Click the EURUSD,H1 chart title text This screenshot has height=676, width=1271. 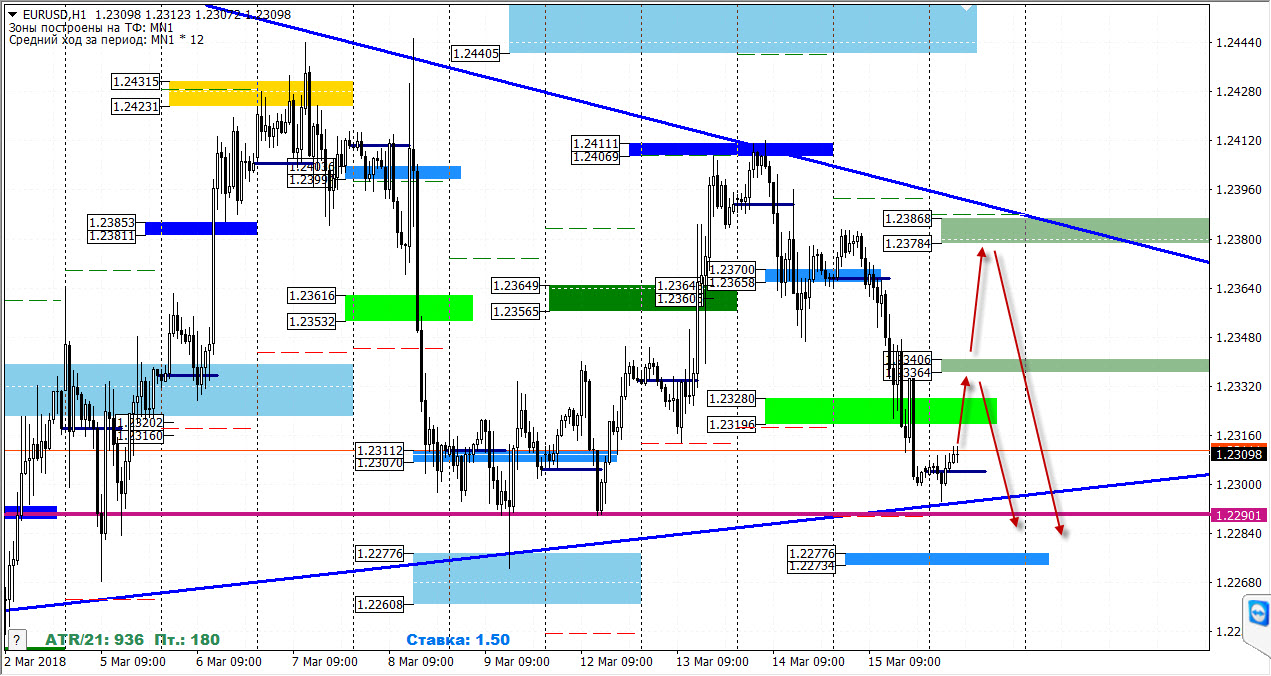coord(53,14)
